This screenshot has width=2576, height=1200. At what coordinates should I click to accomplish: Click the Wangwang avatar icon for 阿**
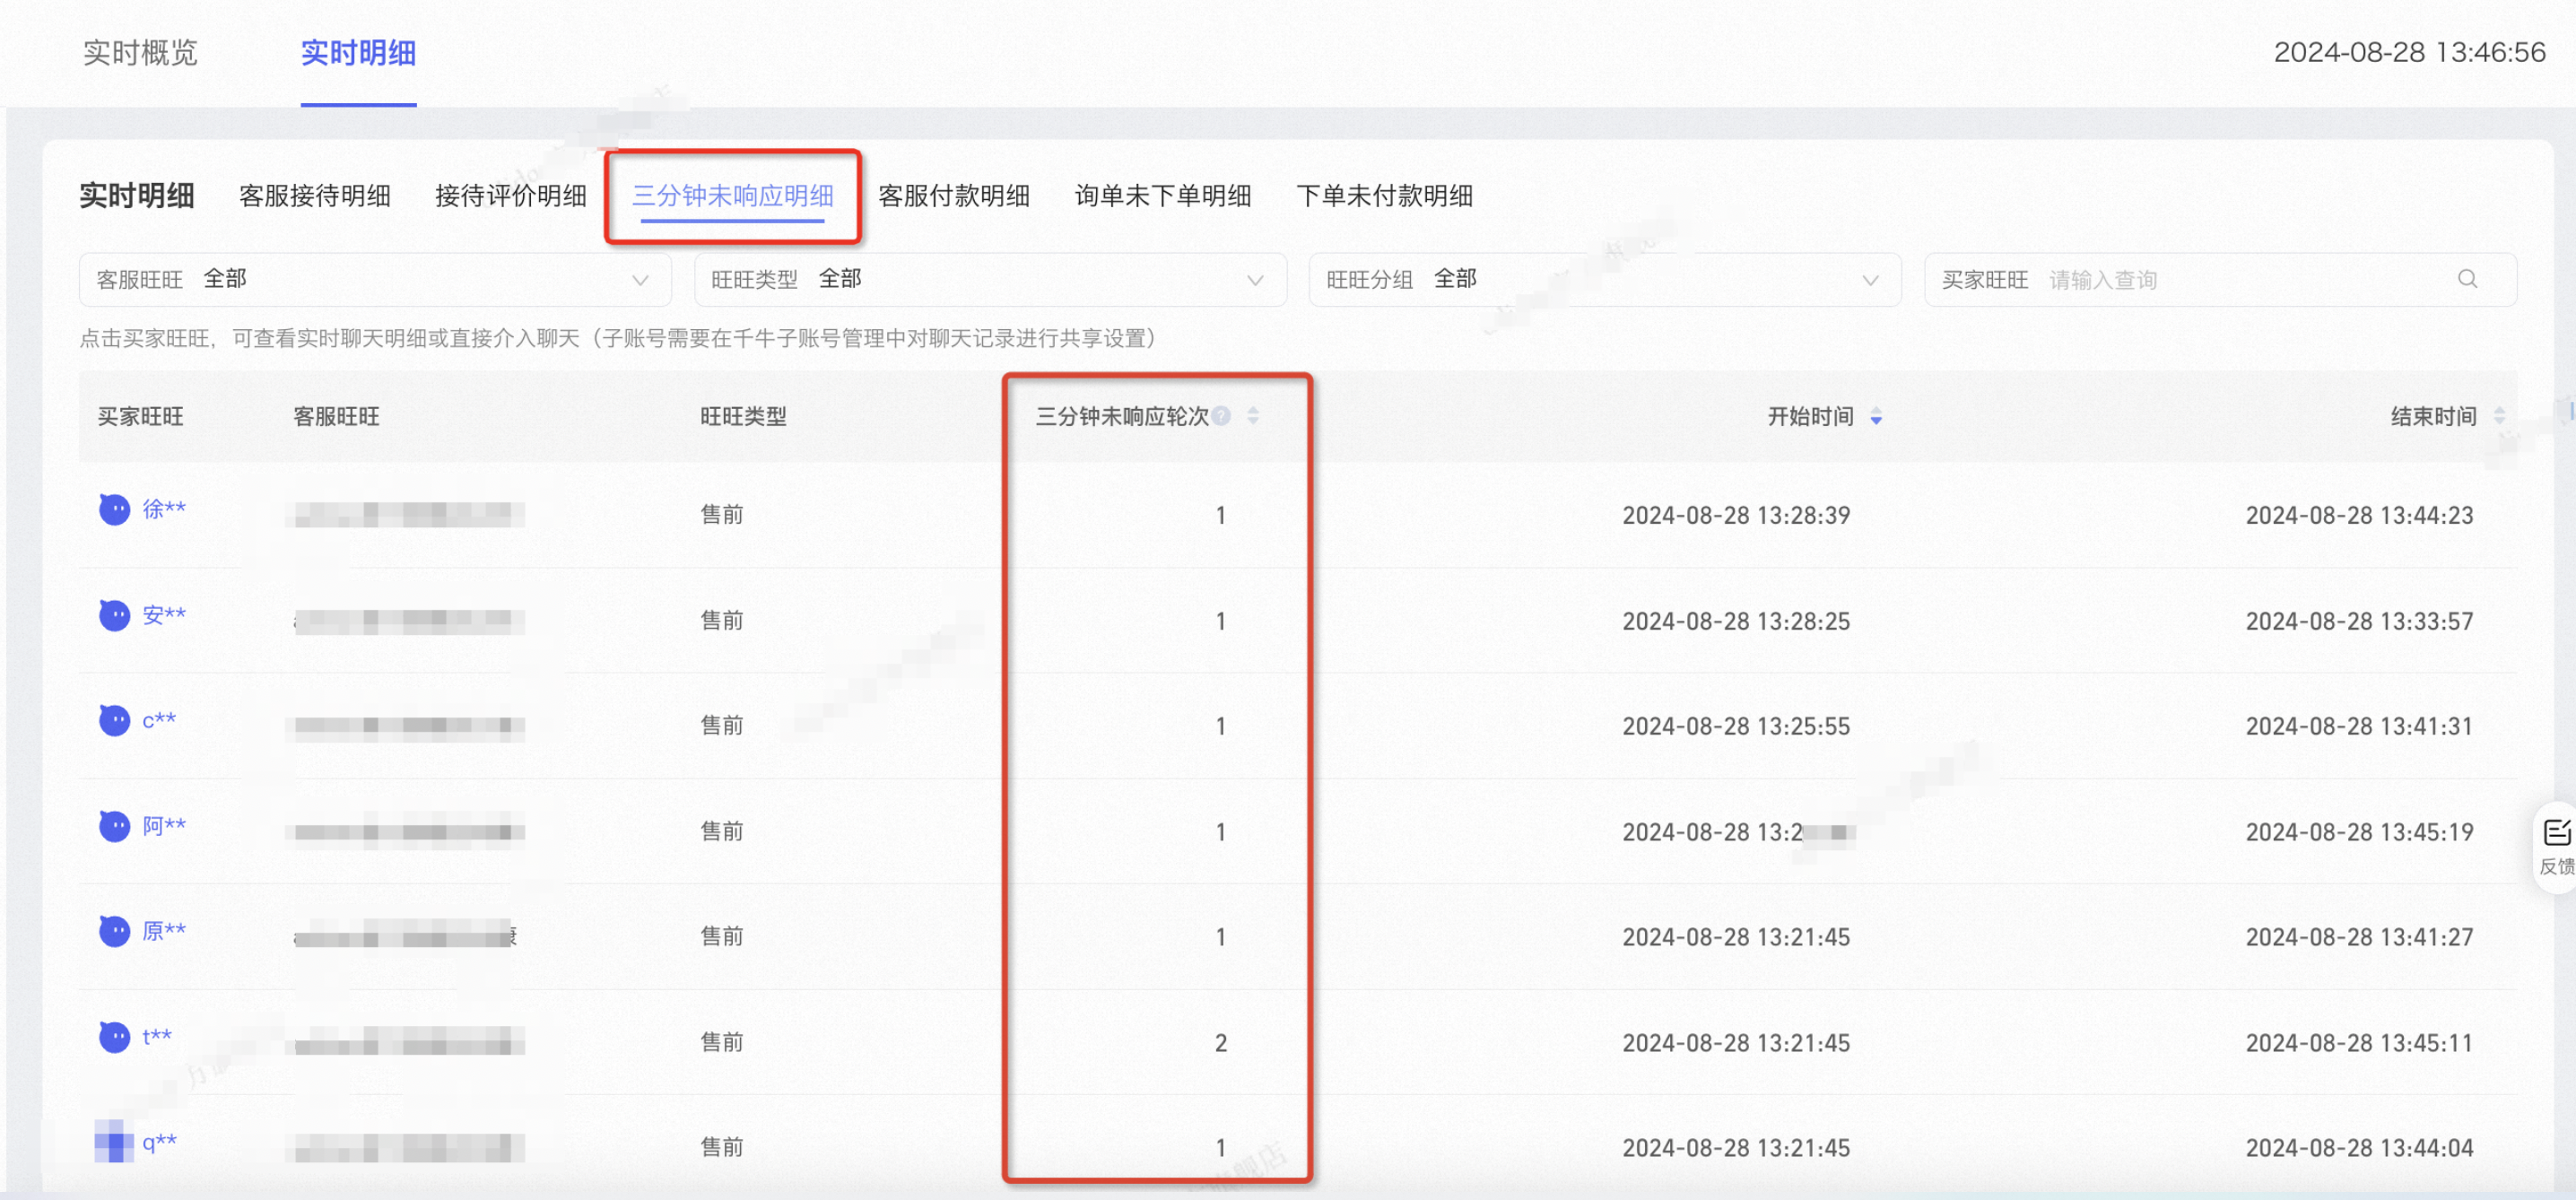(114, 826)
